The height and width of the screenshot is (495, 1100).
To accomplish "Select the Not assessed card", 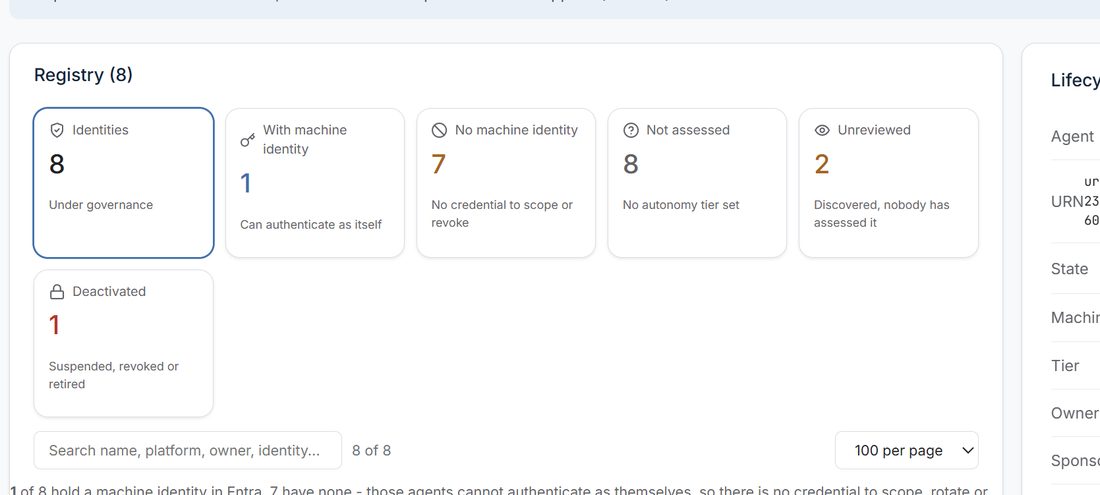I will tap(697, 183).
